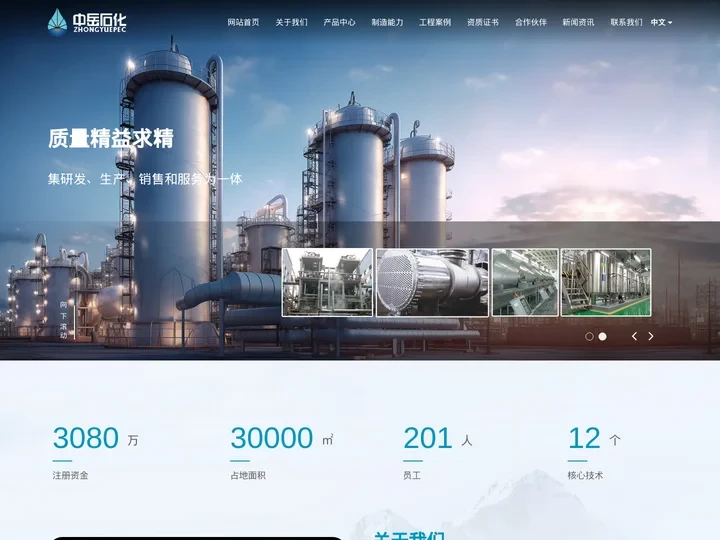Navigate to 产品中心 page
This screenshot has height=540, width=720.
click(x=339, y=22)
